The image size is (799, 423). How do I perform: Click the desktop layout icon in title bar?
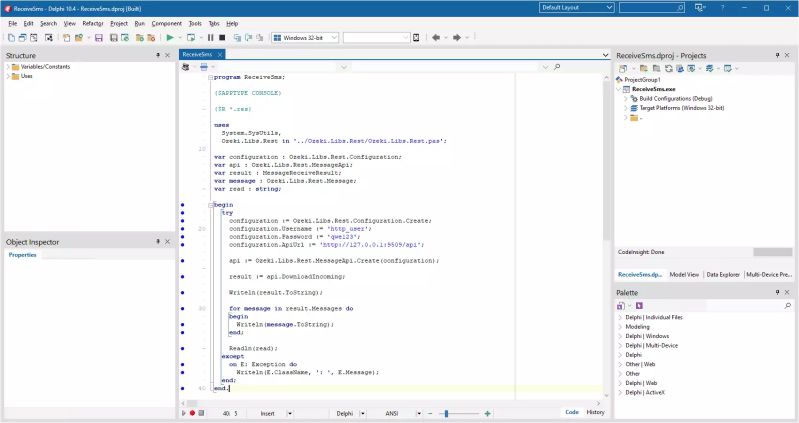[x=700, y=8]
